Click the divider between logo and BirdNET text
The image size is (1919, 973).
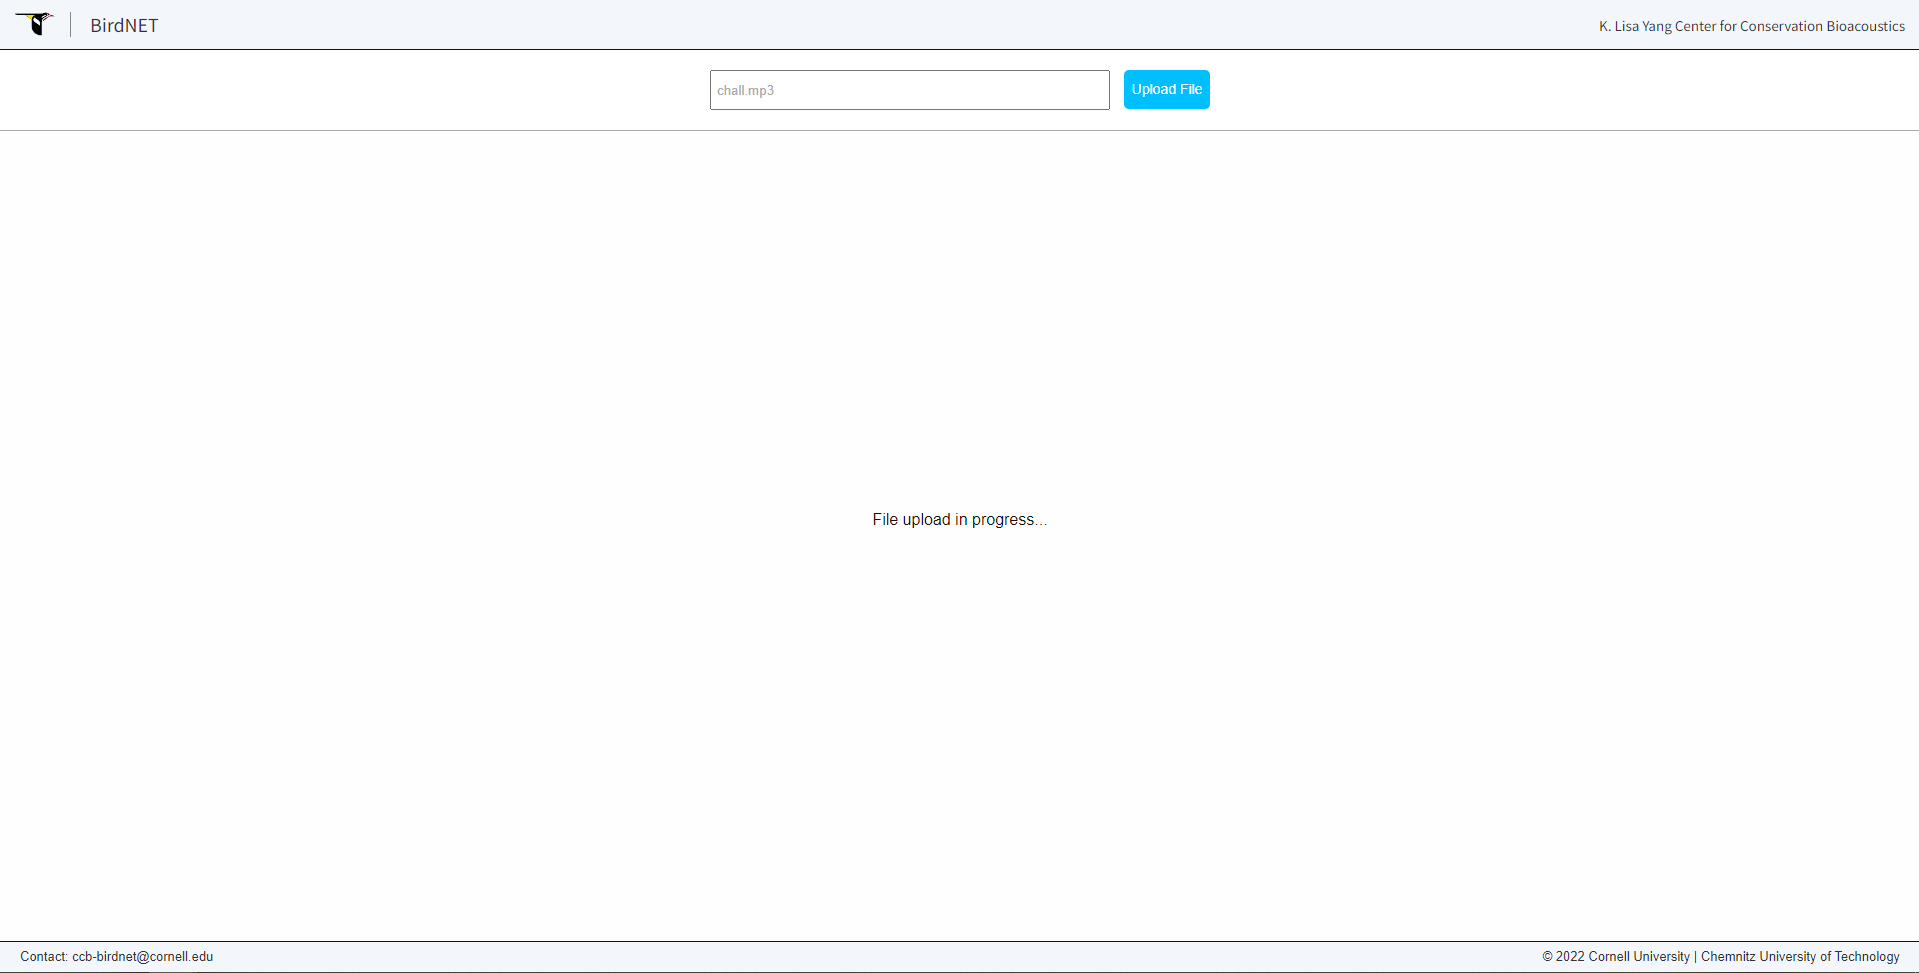point(70,24)
